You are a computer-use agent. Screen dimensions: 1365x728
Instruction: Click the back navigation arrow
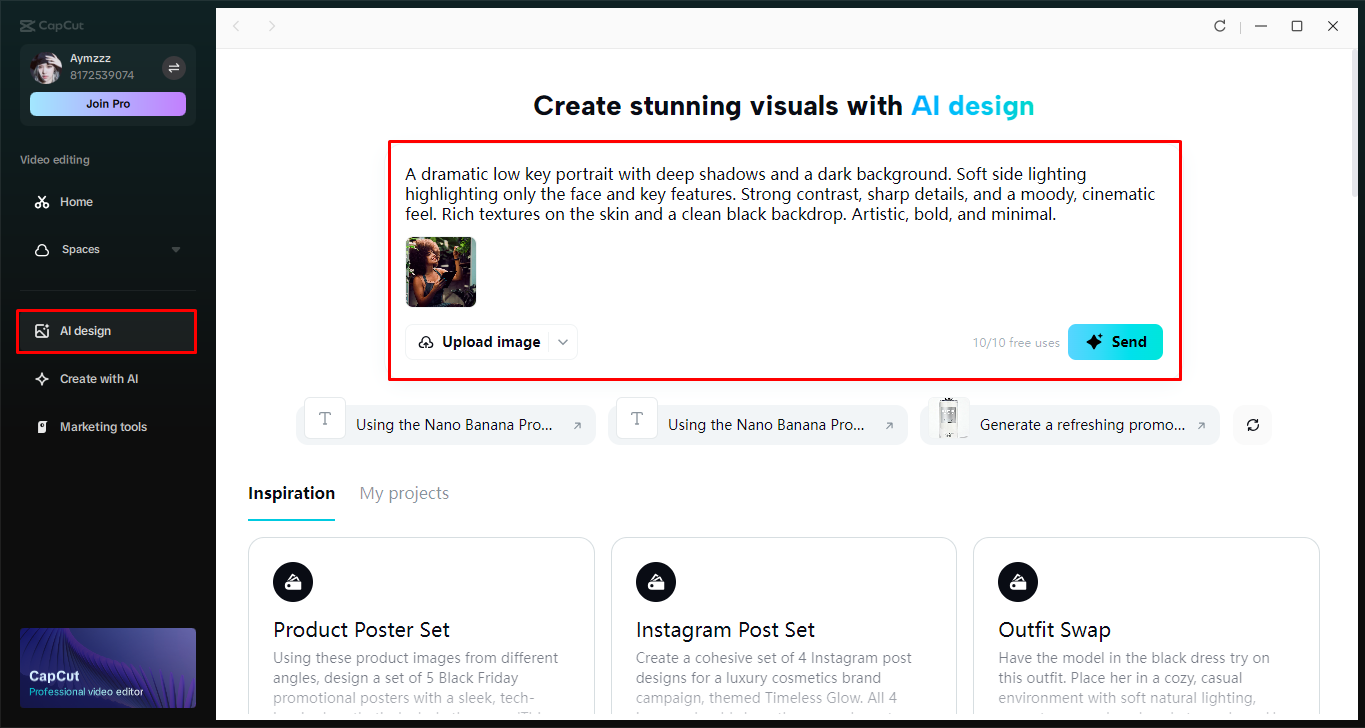coord(236,26)
